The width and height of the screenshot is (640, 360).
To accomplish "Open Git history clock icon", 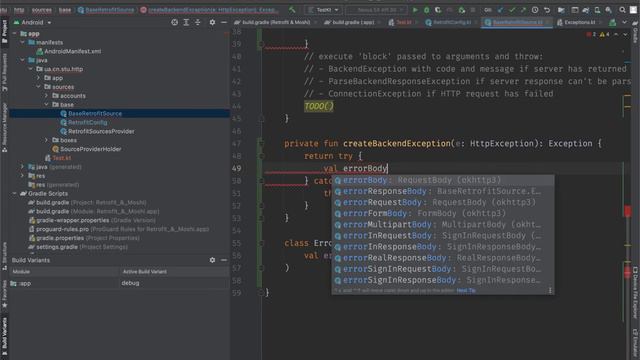I will point(535,9).
